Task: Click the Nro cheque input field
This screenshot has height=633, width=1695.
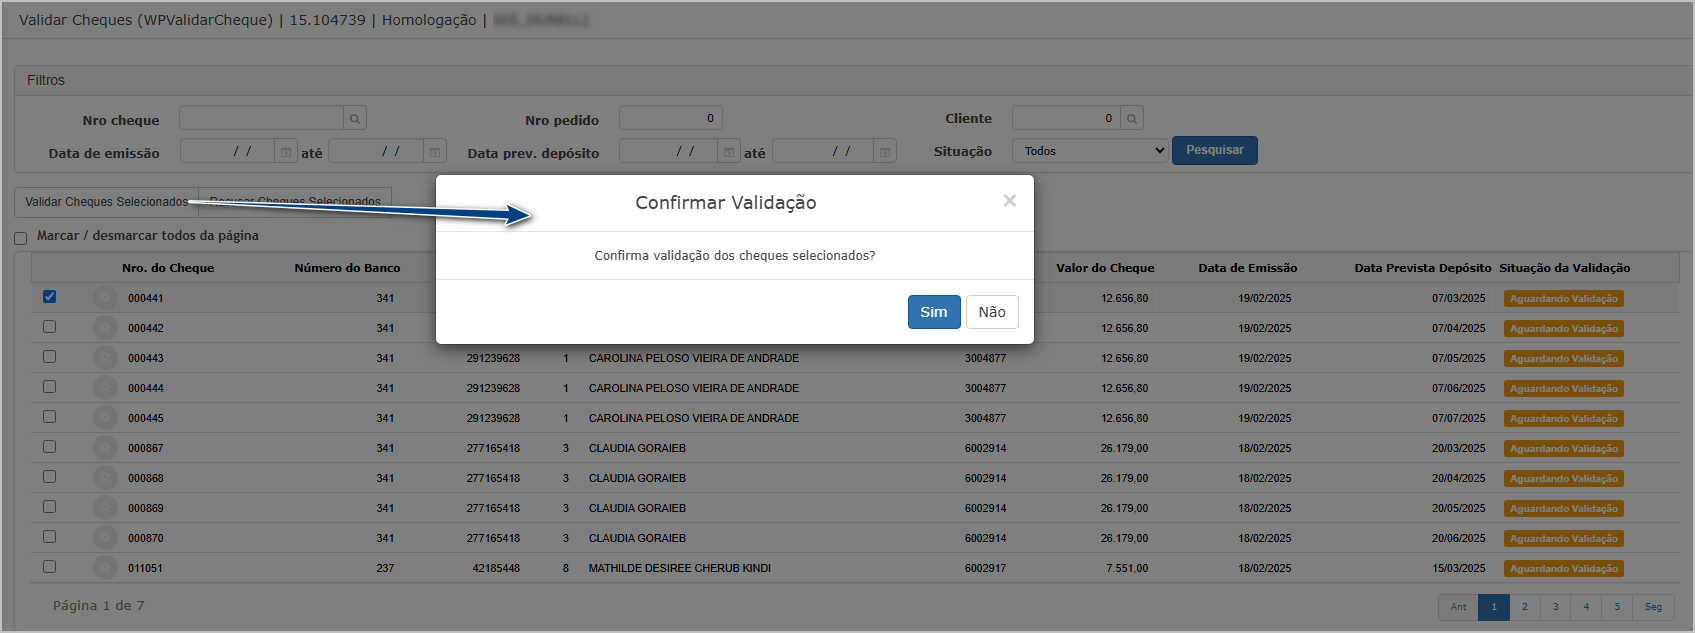Action: point(261,119)
